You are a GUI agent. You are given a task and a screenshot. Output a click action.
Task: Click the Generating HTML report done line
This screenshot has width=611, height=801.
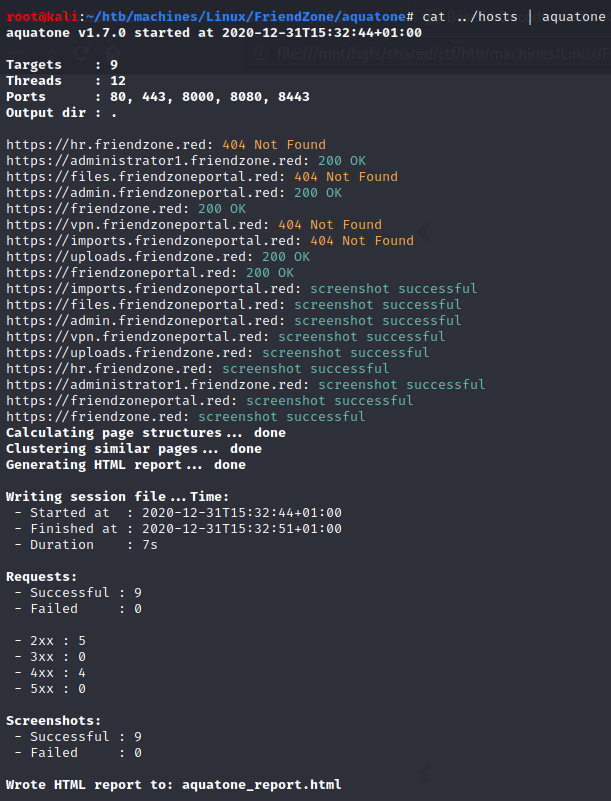point(126,465)
